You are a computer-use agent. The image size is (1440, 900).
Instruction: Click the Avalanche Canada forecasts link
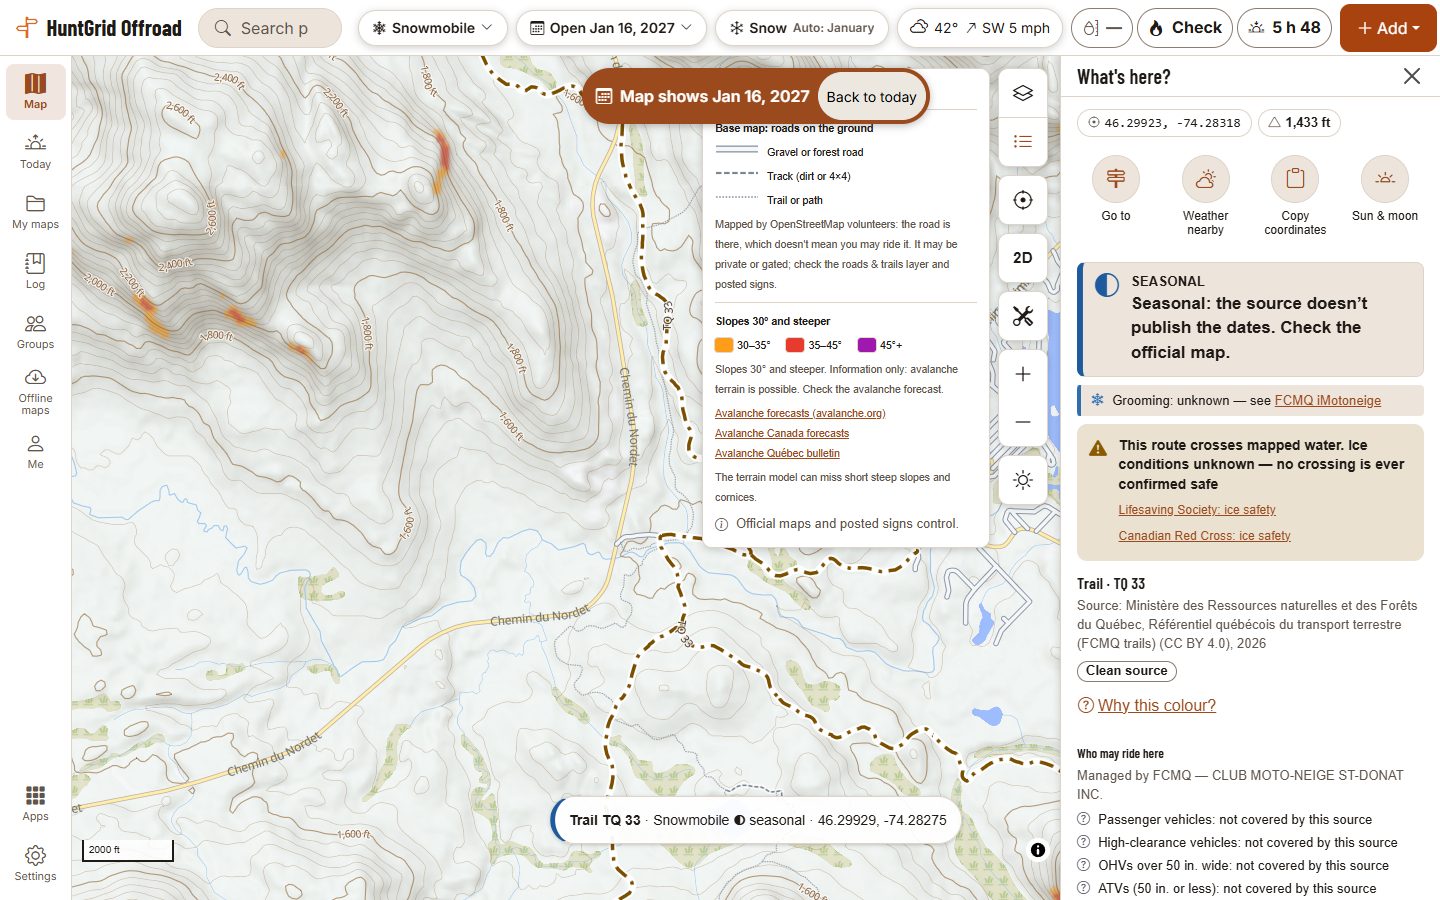pos(782,434)
